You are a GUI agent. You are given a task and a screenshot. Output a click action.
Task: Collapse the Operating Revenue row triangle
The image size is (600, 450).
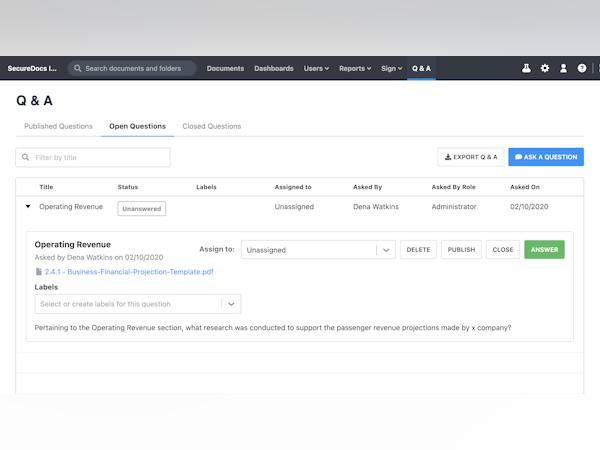point(28,207)
